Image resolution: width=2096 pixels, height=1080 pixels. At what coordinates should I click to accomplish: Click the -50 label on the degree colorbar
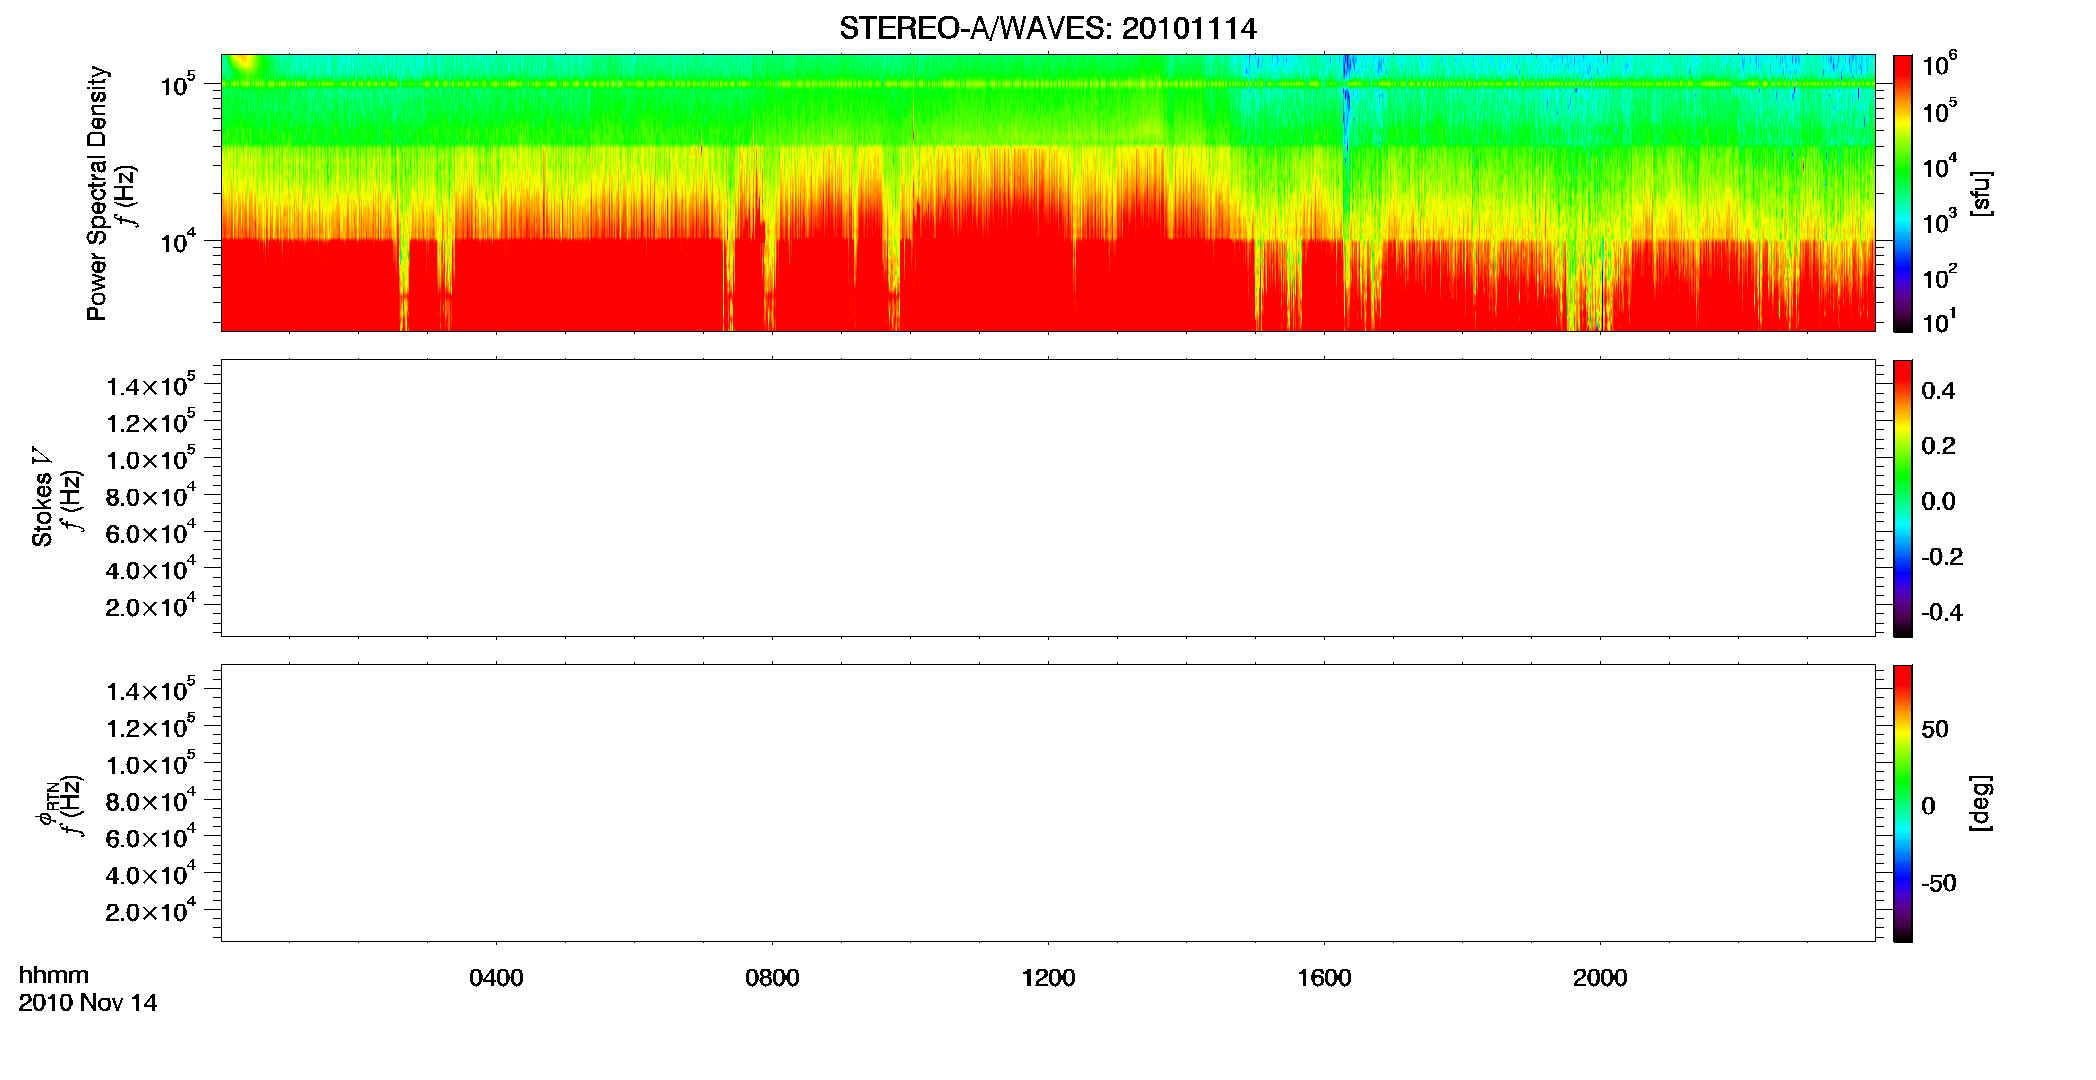pos(1939,883)
